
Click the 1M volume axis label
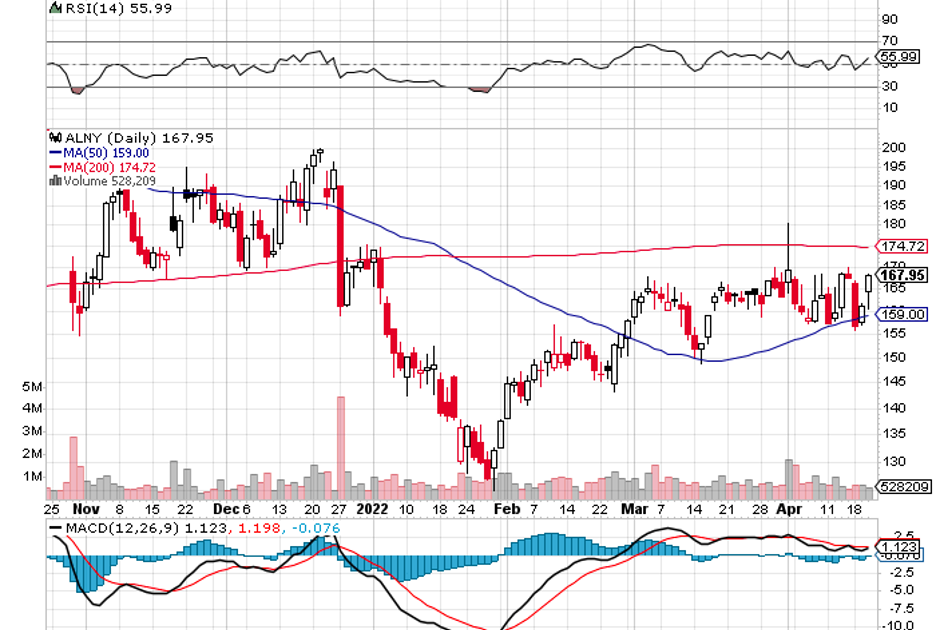[x=32, y=477]
